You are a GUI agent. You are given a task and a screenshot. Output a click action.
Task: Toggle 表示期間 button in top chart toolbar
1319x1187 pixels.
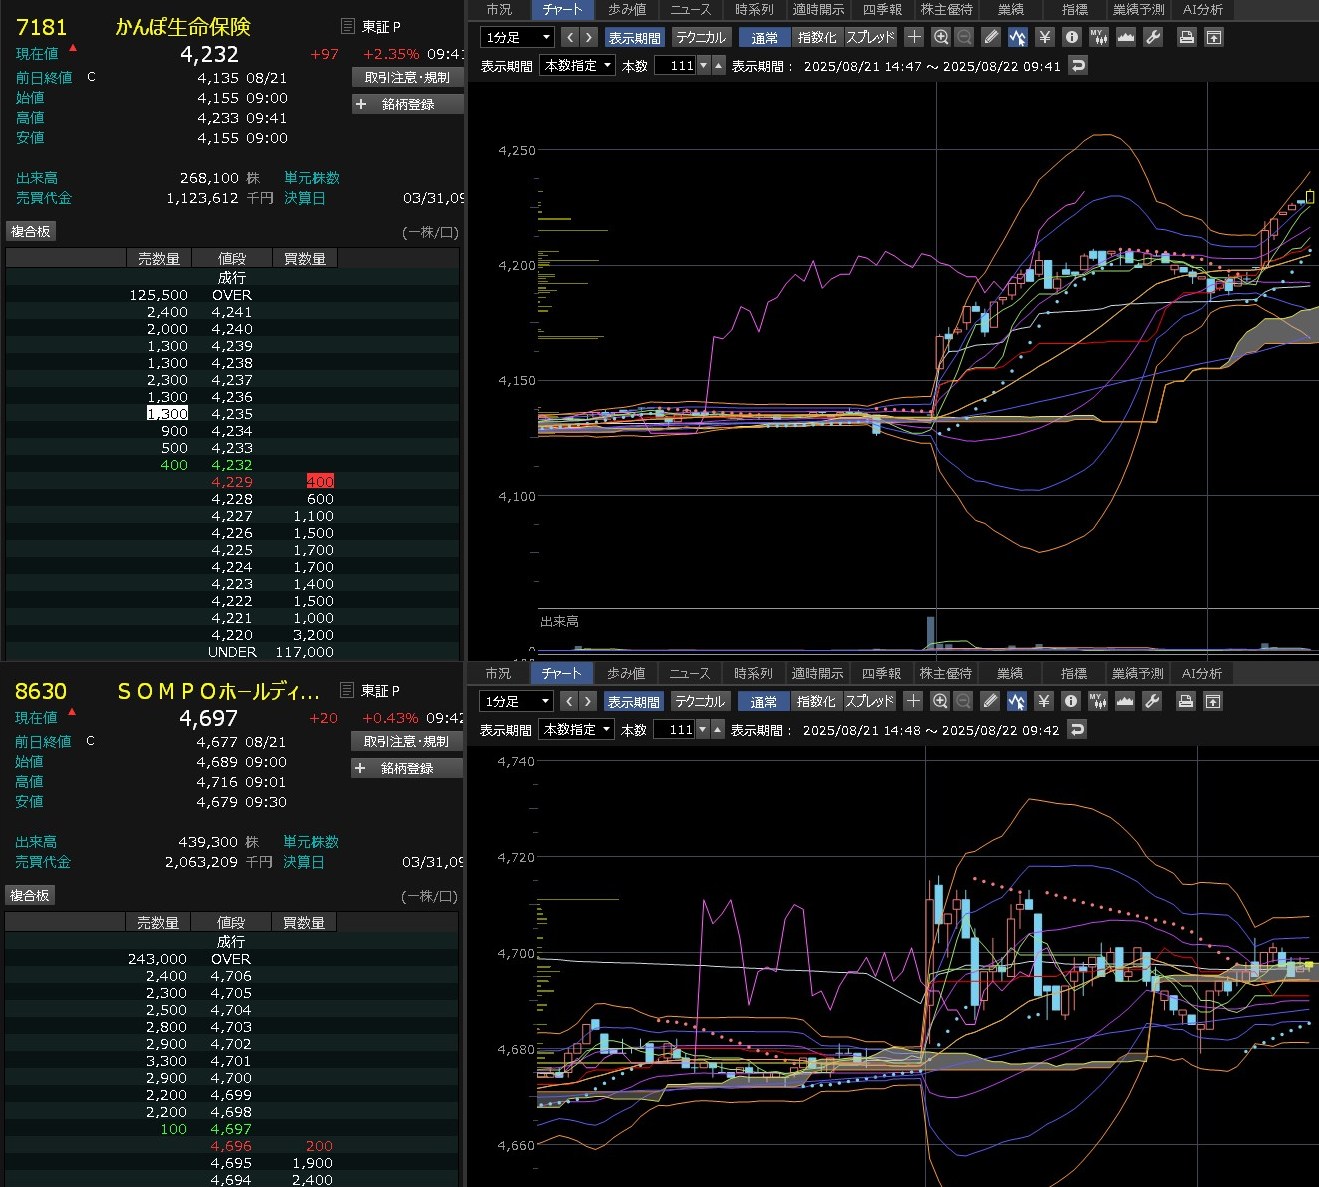tap(634, 37)
